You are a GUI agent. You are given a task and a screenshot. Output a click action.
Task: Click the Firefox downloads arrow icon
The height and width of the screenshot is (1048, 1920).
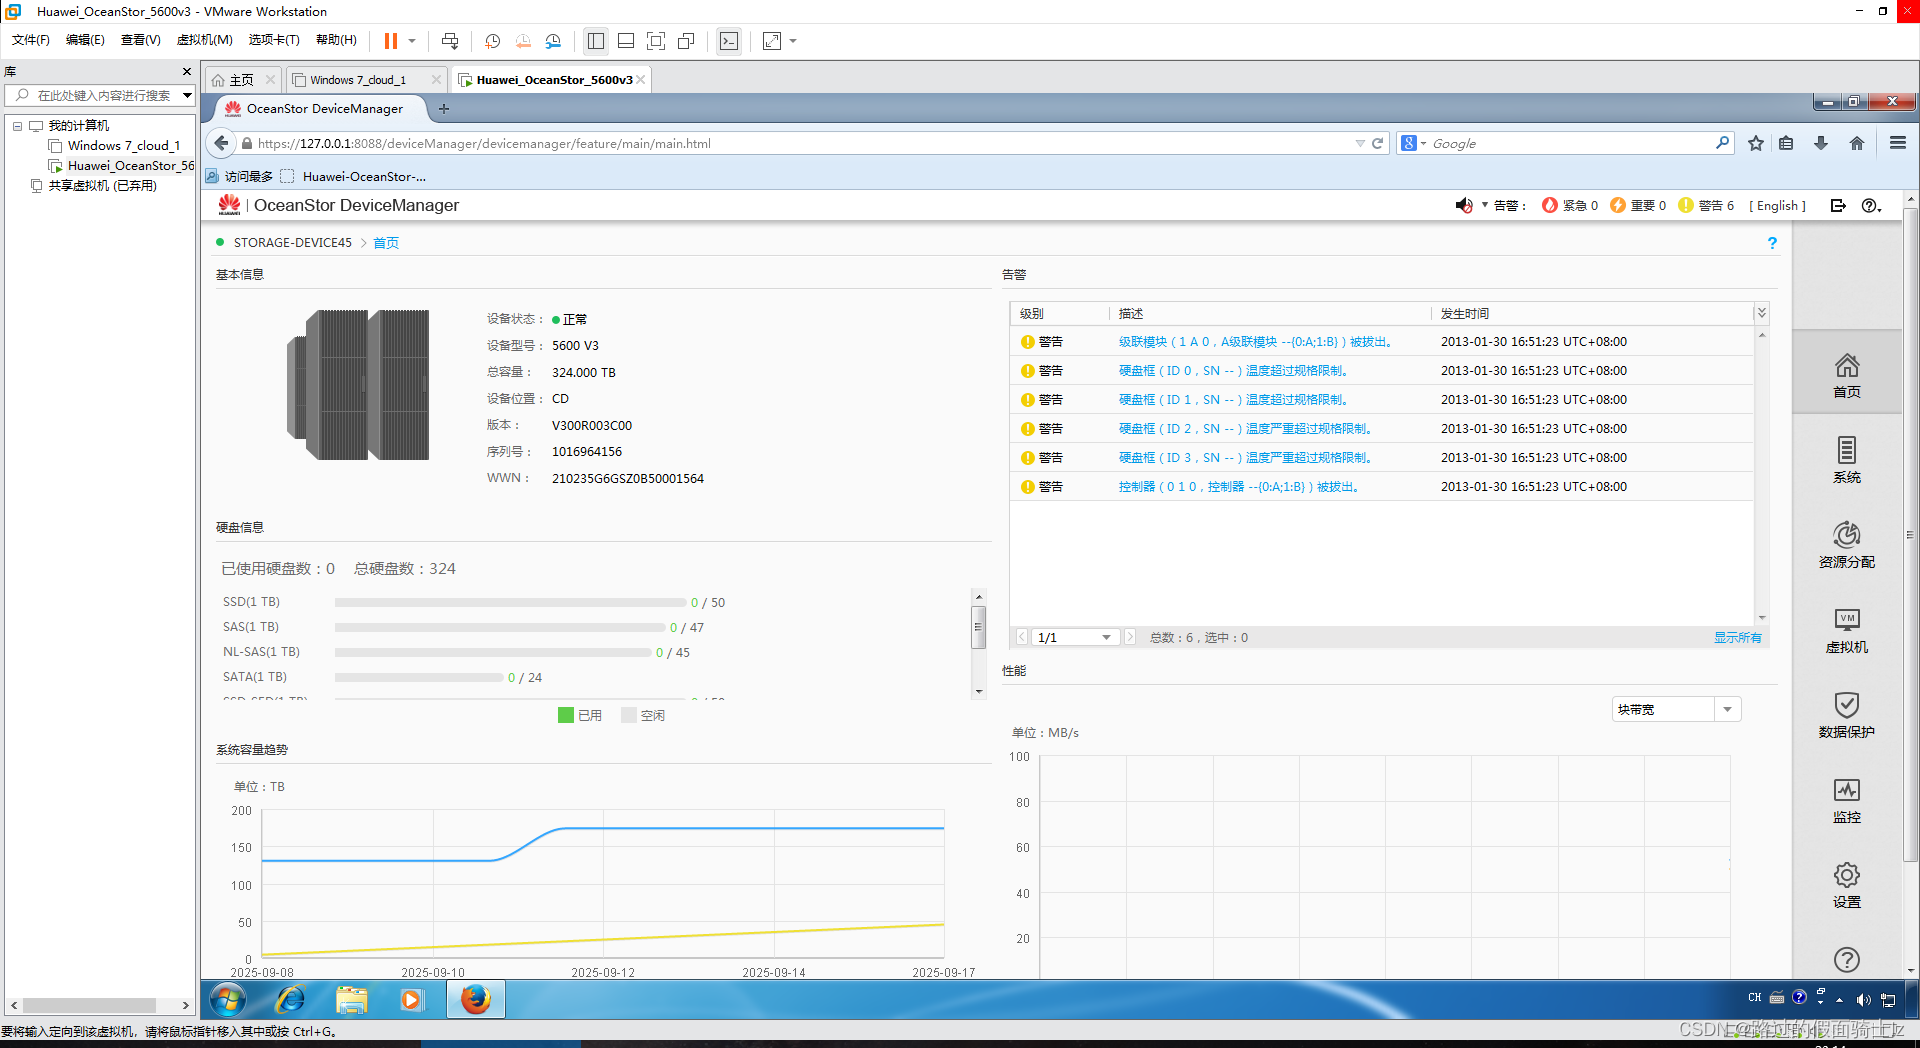tap(1821, 143)
